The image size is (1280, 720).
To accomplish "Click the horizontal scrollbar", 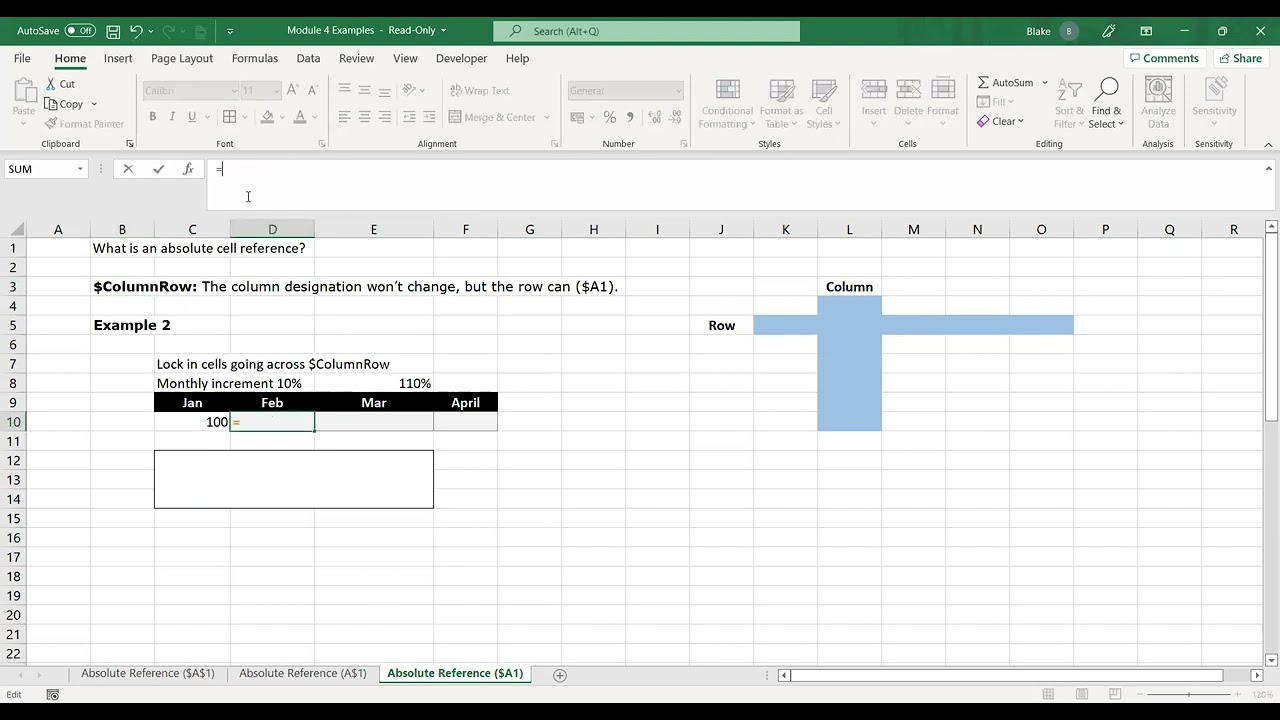I will pyautogui.click(x=1007, y=675).
